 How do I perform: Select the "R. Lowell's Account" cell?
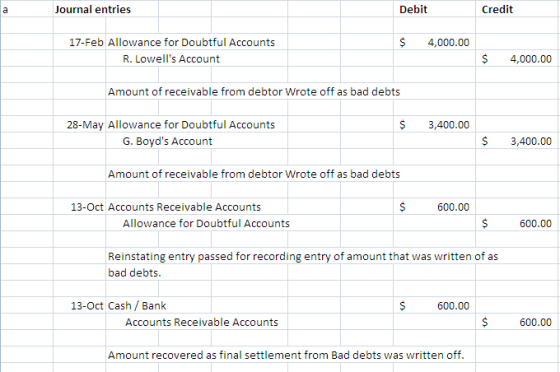[171, 59]
